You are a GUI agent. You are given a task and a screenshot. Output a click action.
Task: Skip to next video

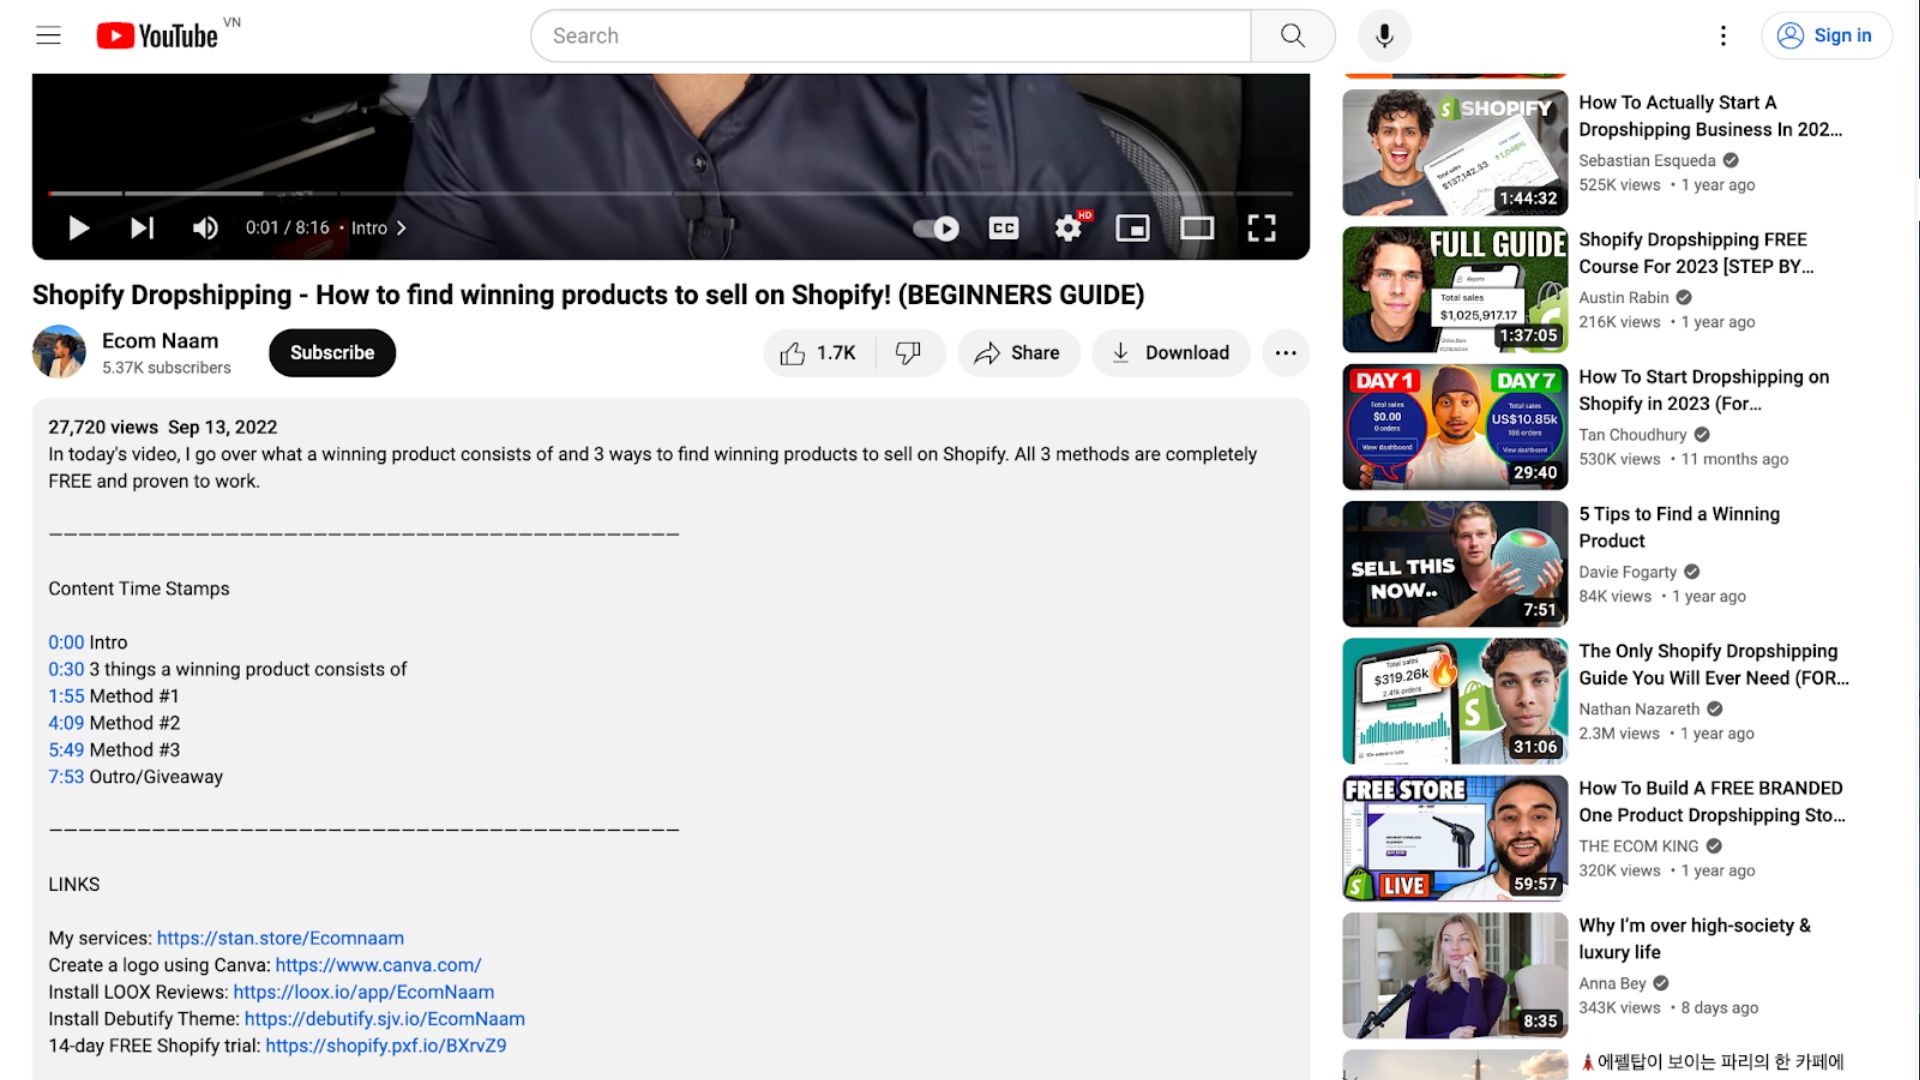[142, 228]
